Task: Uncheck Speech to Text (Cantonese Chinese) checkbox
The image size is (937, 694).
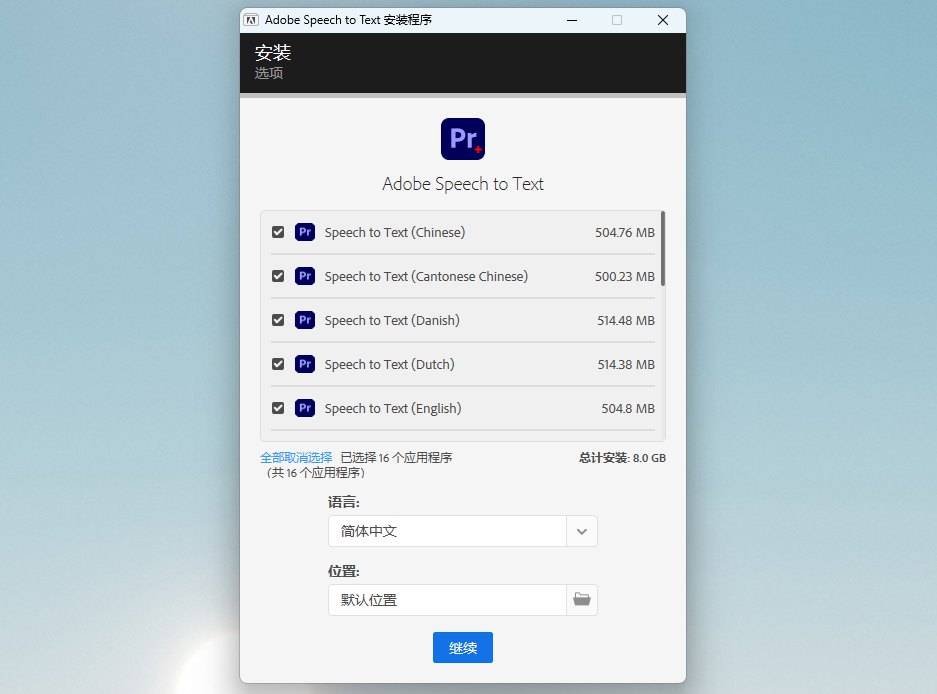Action: pos(278,276)
